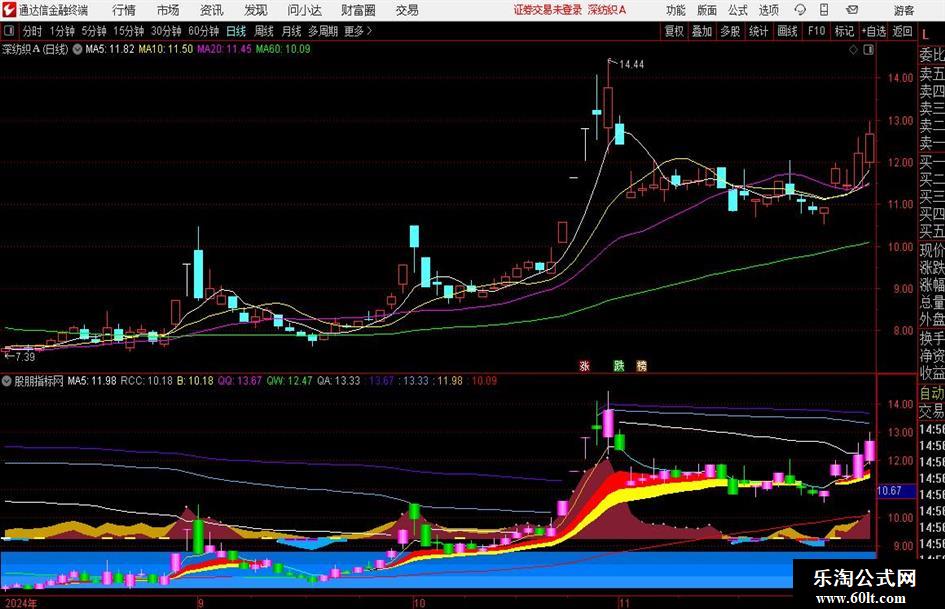Click the 深纺织A (日线) chart title
The image size is (945, 609).
click(35, 49)
